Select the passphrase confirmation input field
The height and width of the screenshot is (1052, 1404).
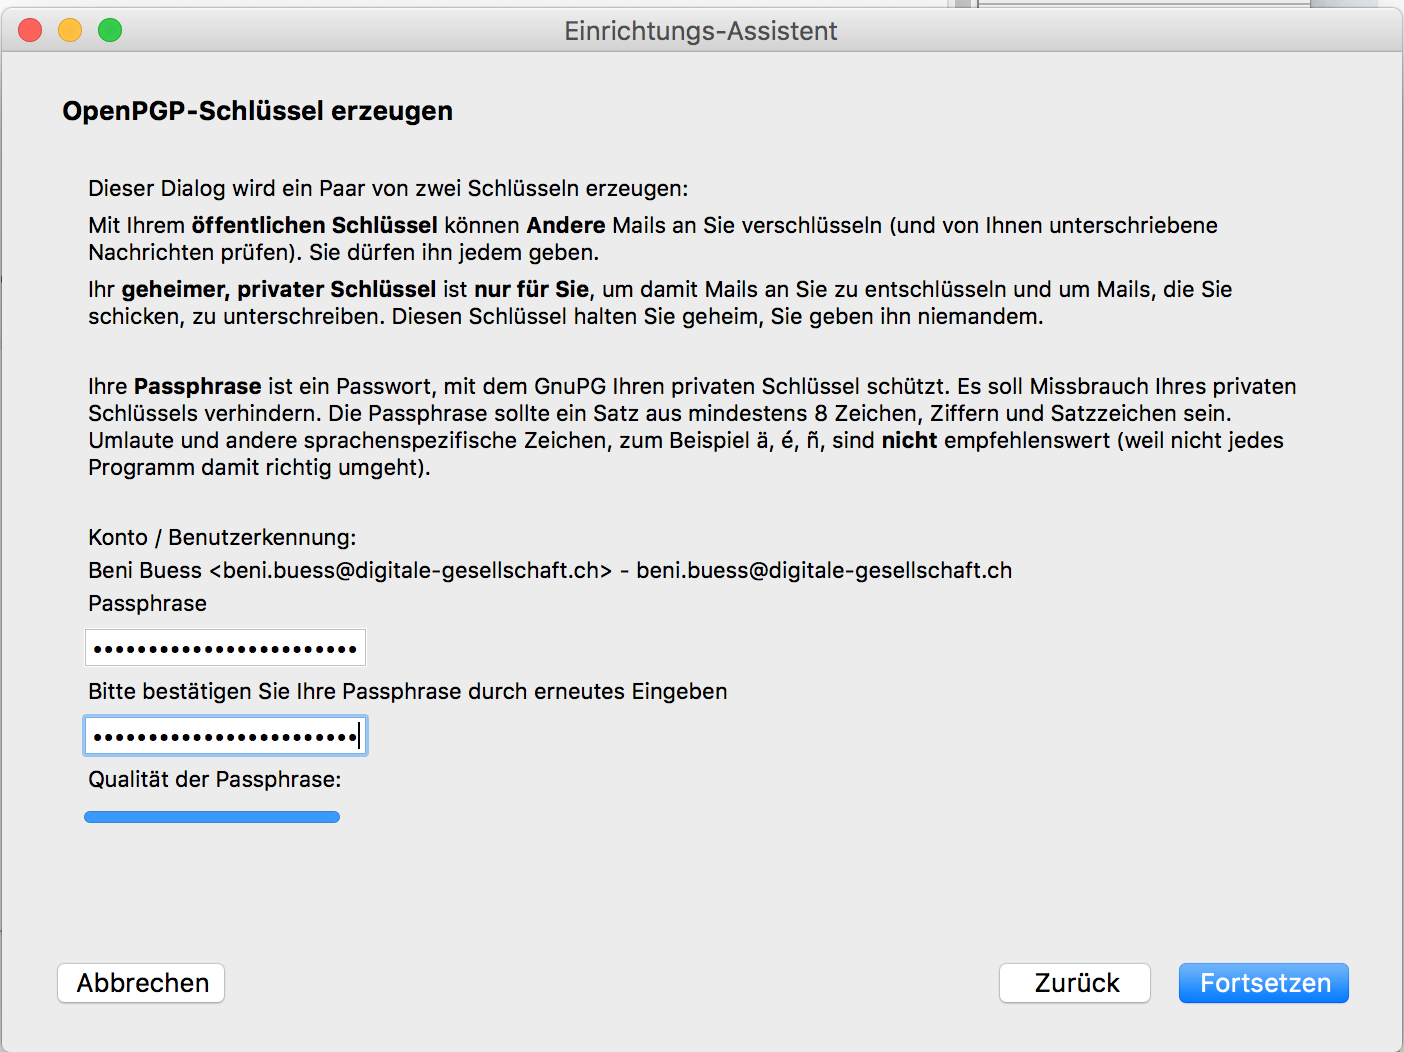tap(225, 736)
